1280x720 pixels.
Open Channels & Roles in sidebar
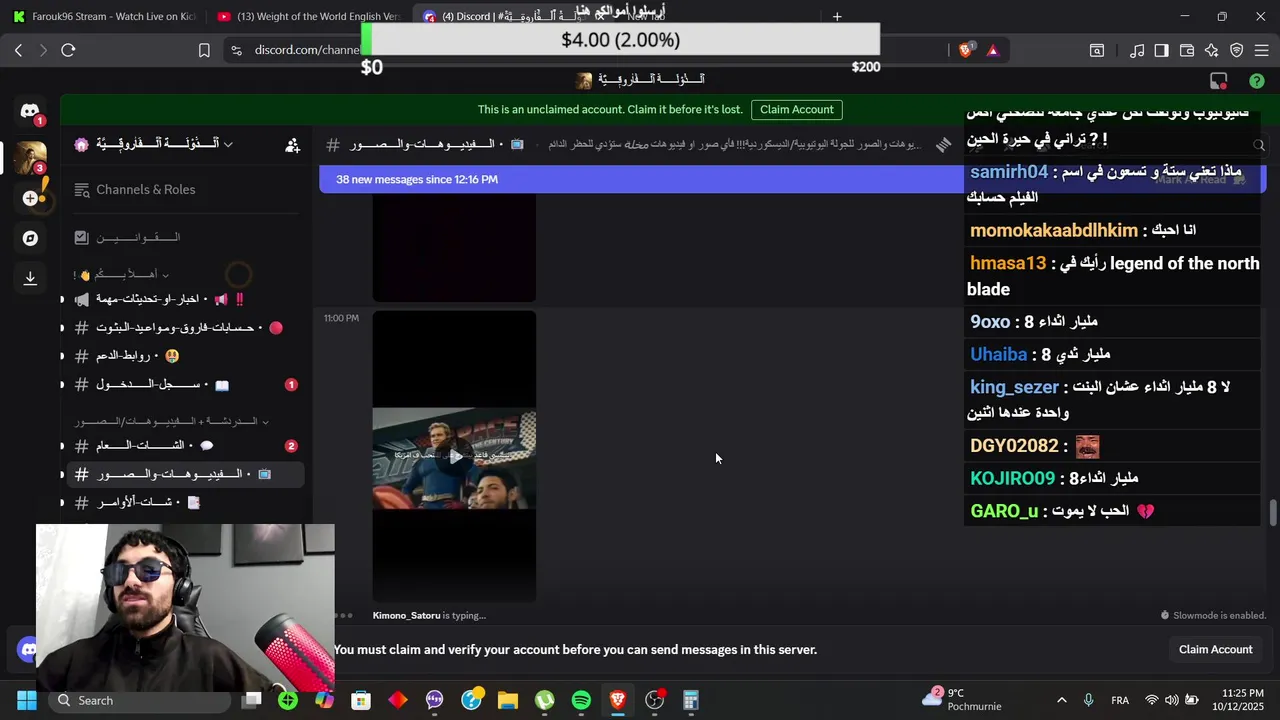(185, 189)
